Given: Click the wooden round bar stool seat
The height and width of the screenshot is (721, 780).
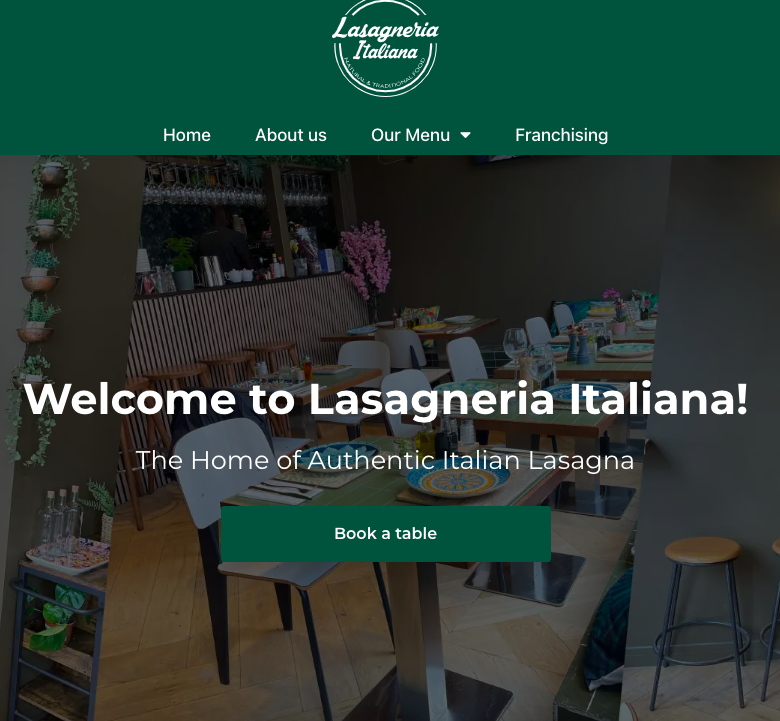Looking at the screenshot, I should tap(703, 549).
